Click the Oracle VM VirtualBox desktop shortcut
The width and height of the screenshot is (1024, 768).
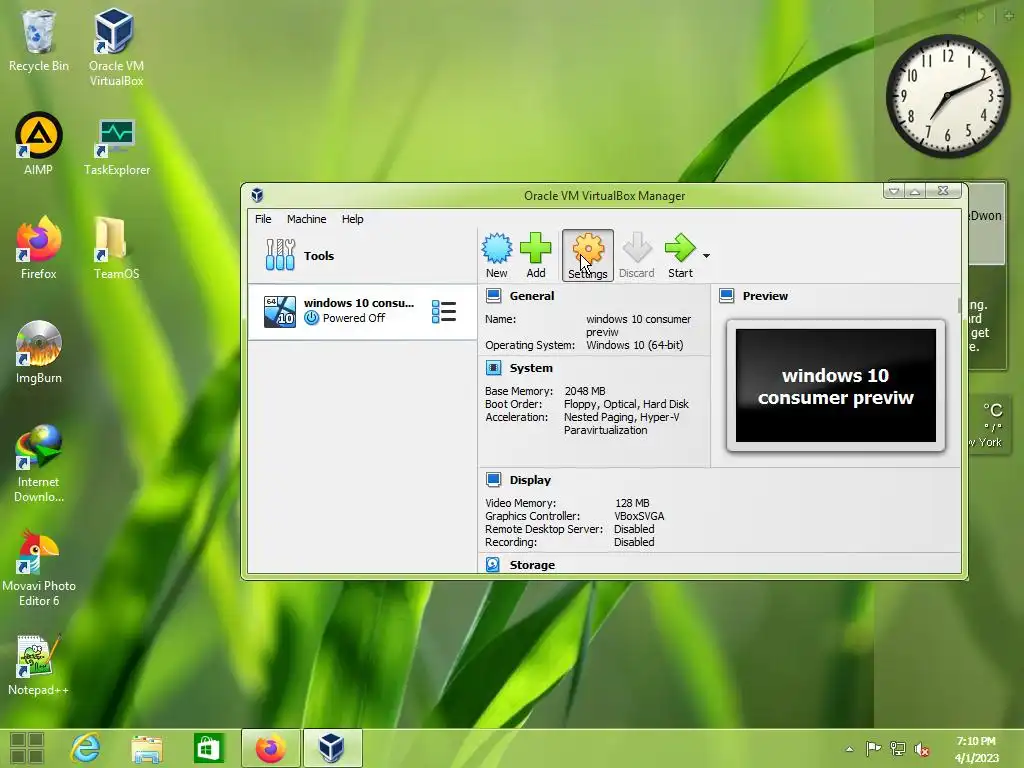coord(116,47)
